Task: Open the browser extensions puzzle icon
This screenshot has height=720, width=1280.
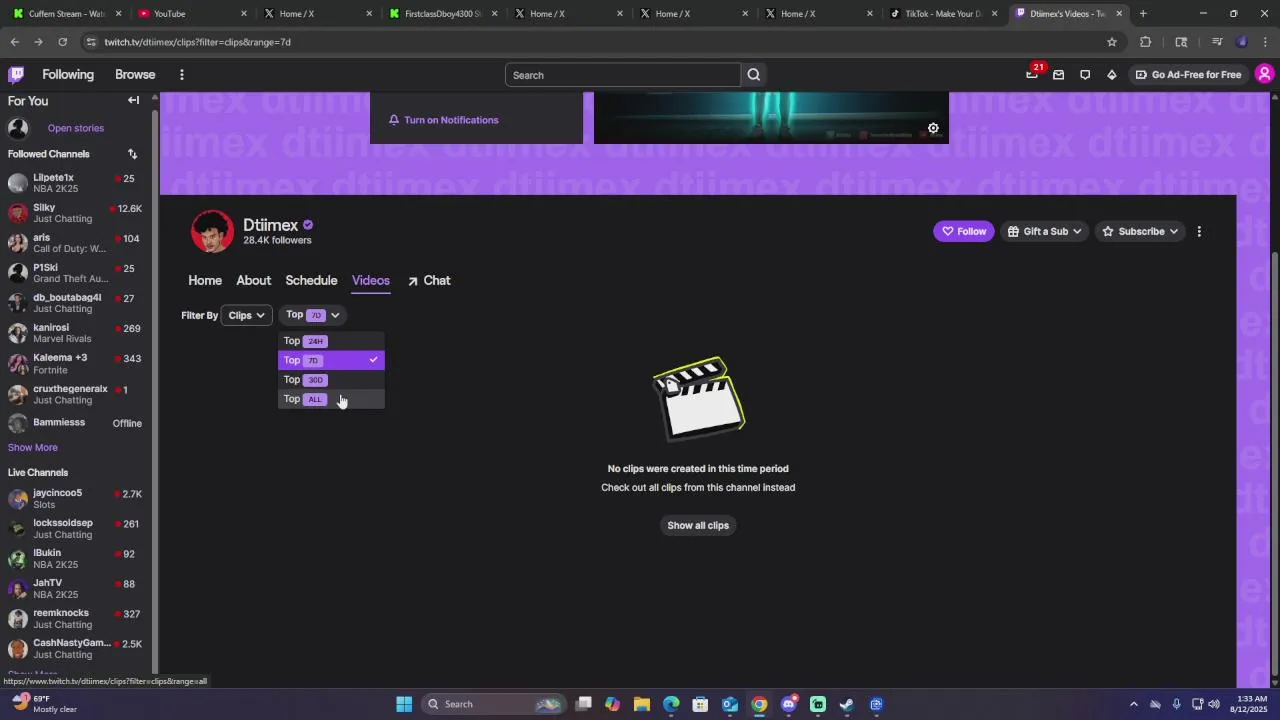Action: pyautogui.click(x=1146, y=42)
